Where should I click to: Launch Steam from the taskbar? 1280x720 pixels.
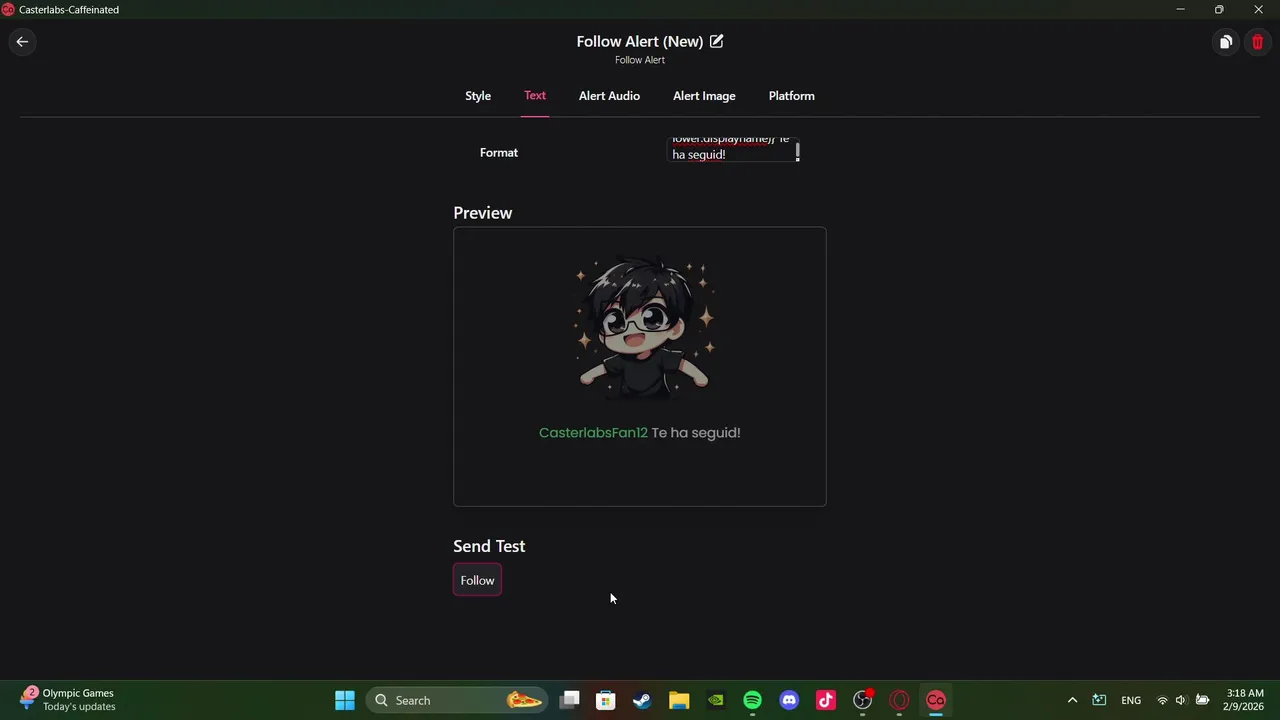click(x=642, y=700)
